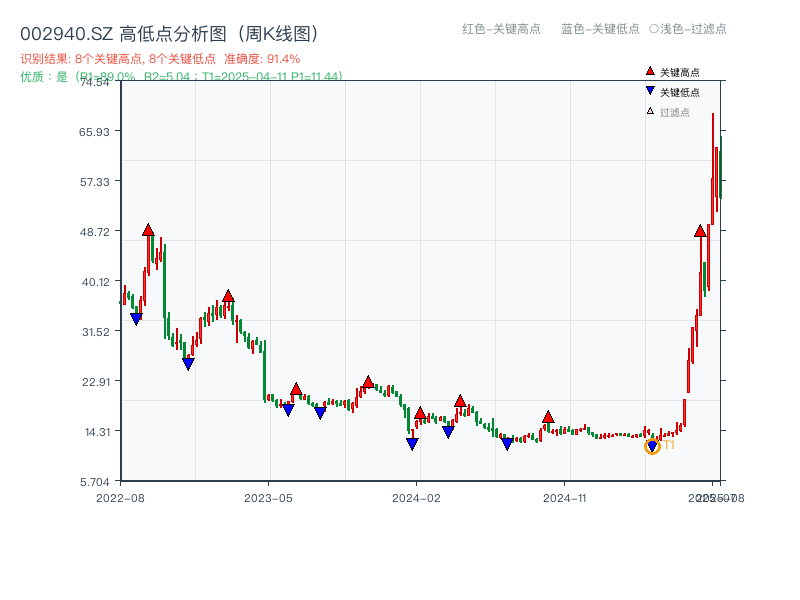The width and height of the screenshot is (800, 600).
Task: Click the 31.52 y-axis label
Action: pyautogui.click(x=95, y=332)
